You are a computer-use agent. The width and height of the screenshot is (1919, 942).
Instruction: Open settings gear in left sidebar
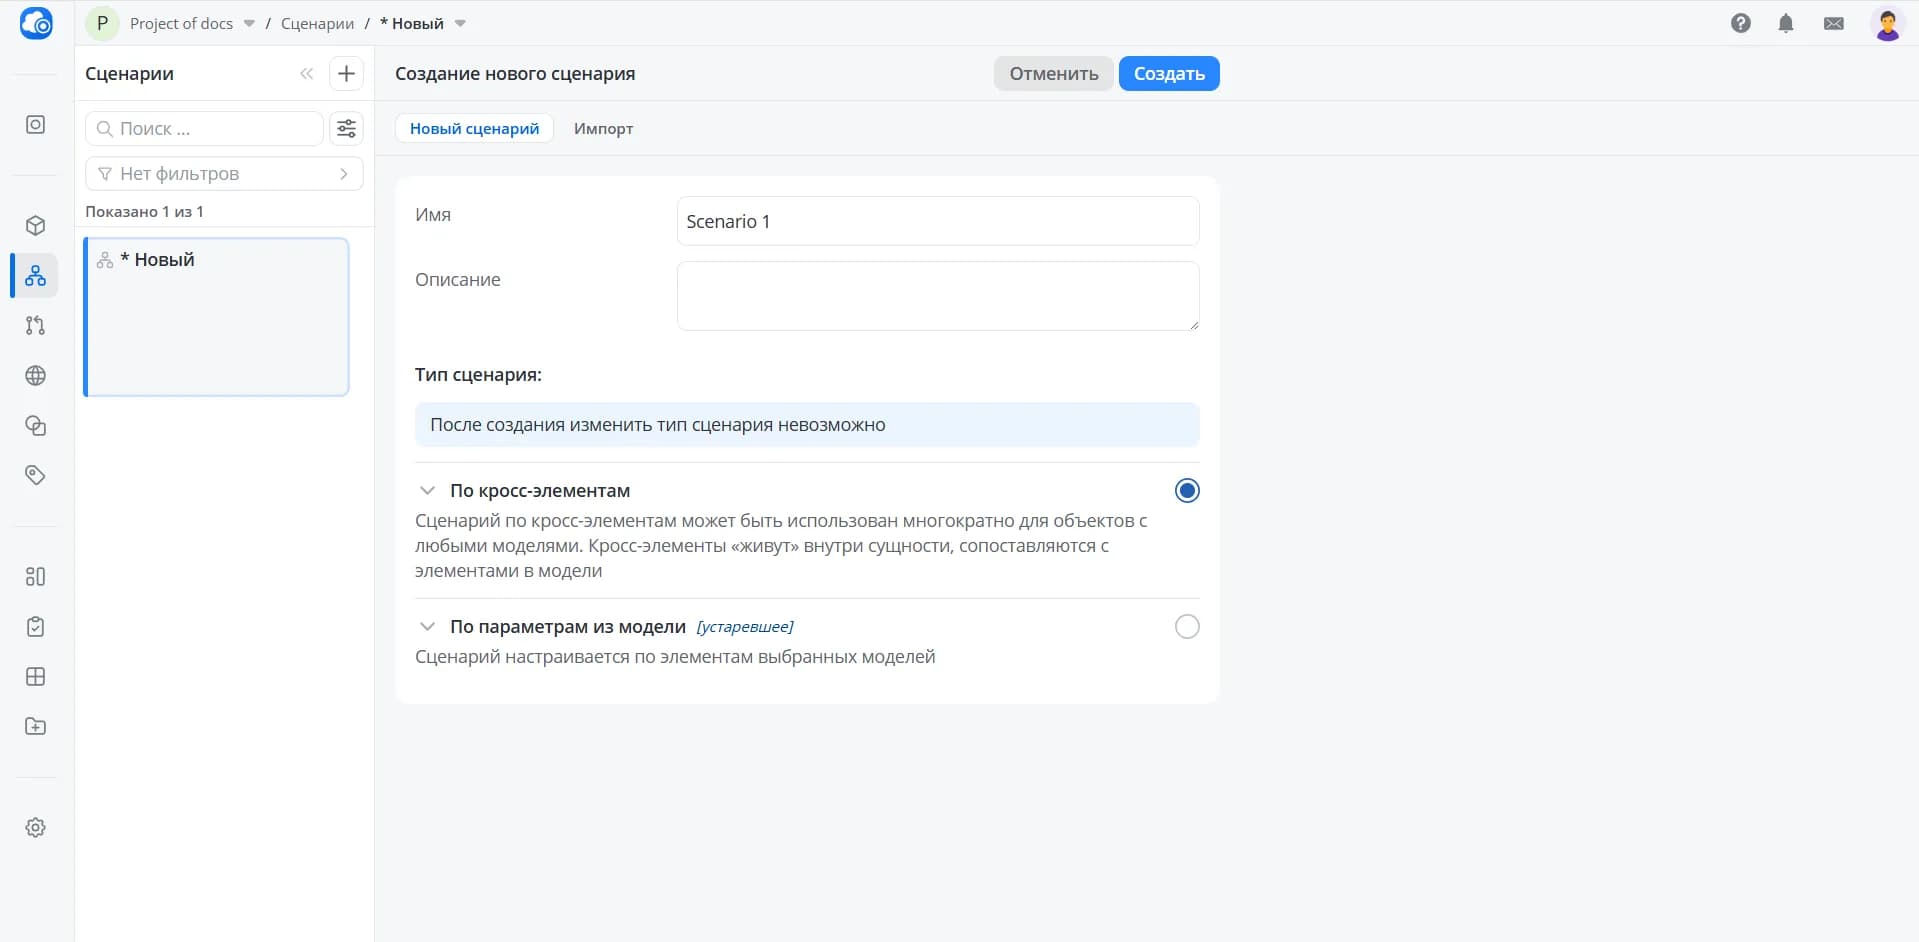[35, 827]
